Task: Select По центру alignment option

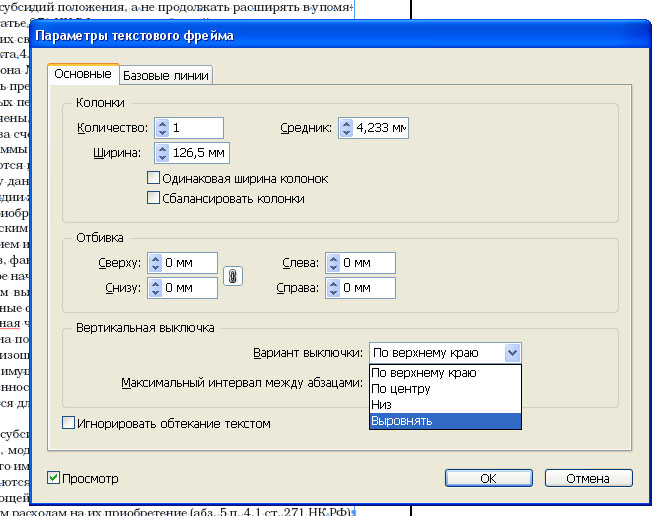Action: click(445, 389)
